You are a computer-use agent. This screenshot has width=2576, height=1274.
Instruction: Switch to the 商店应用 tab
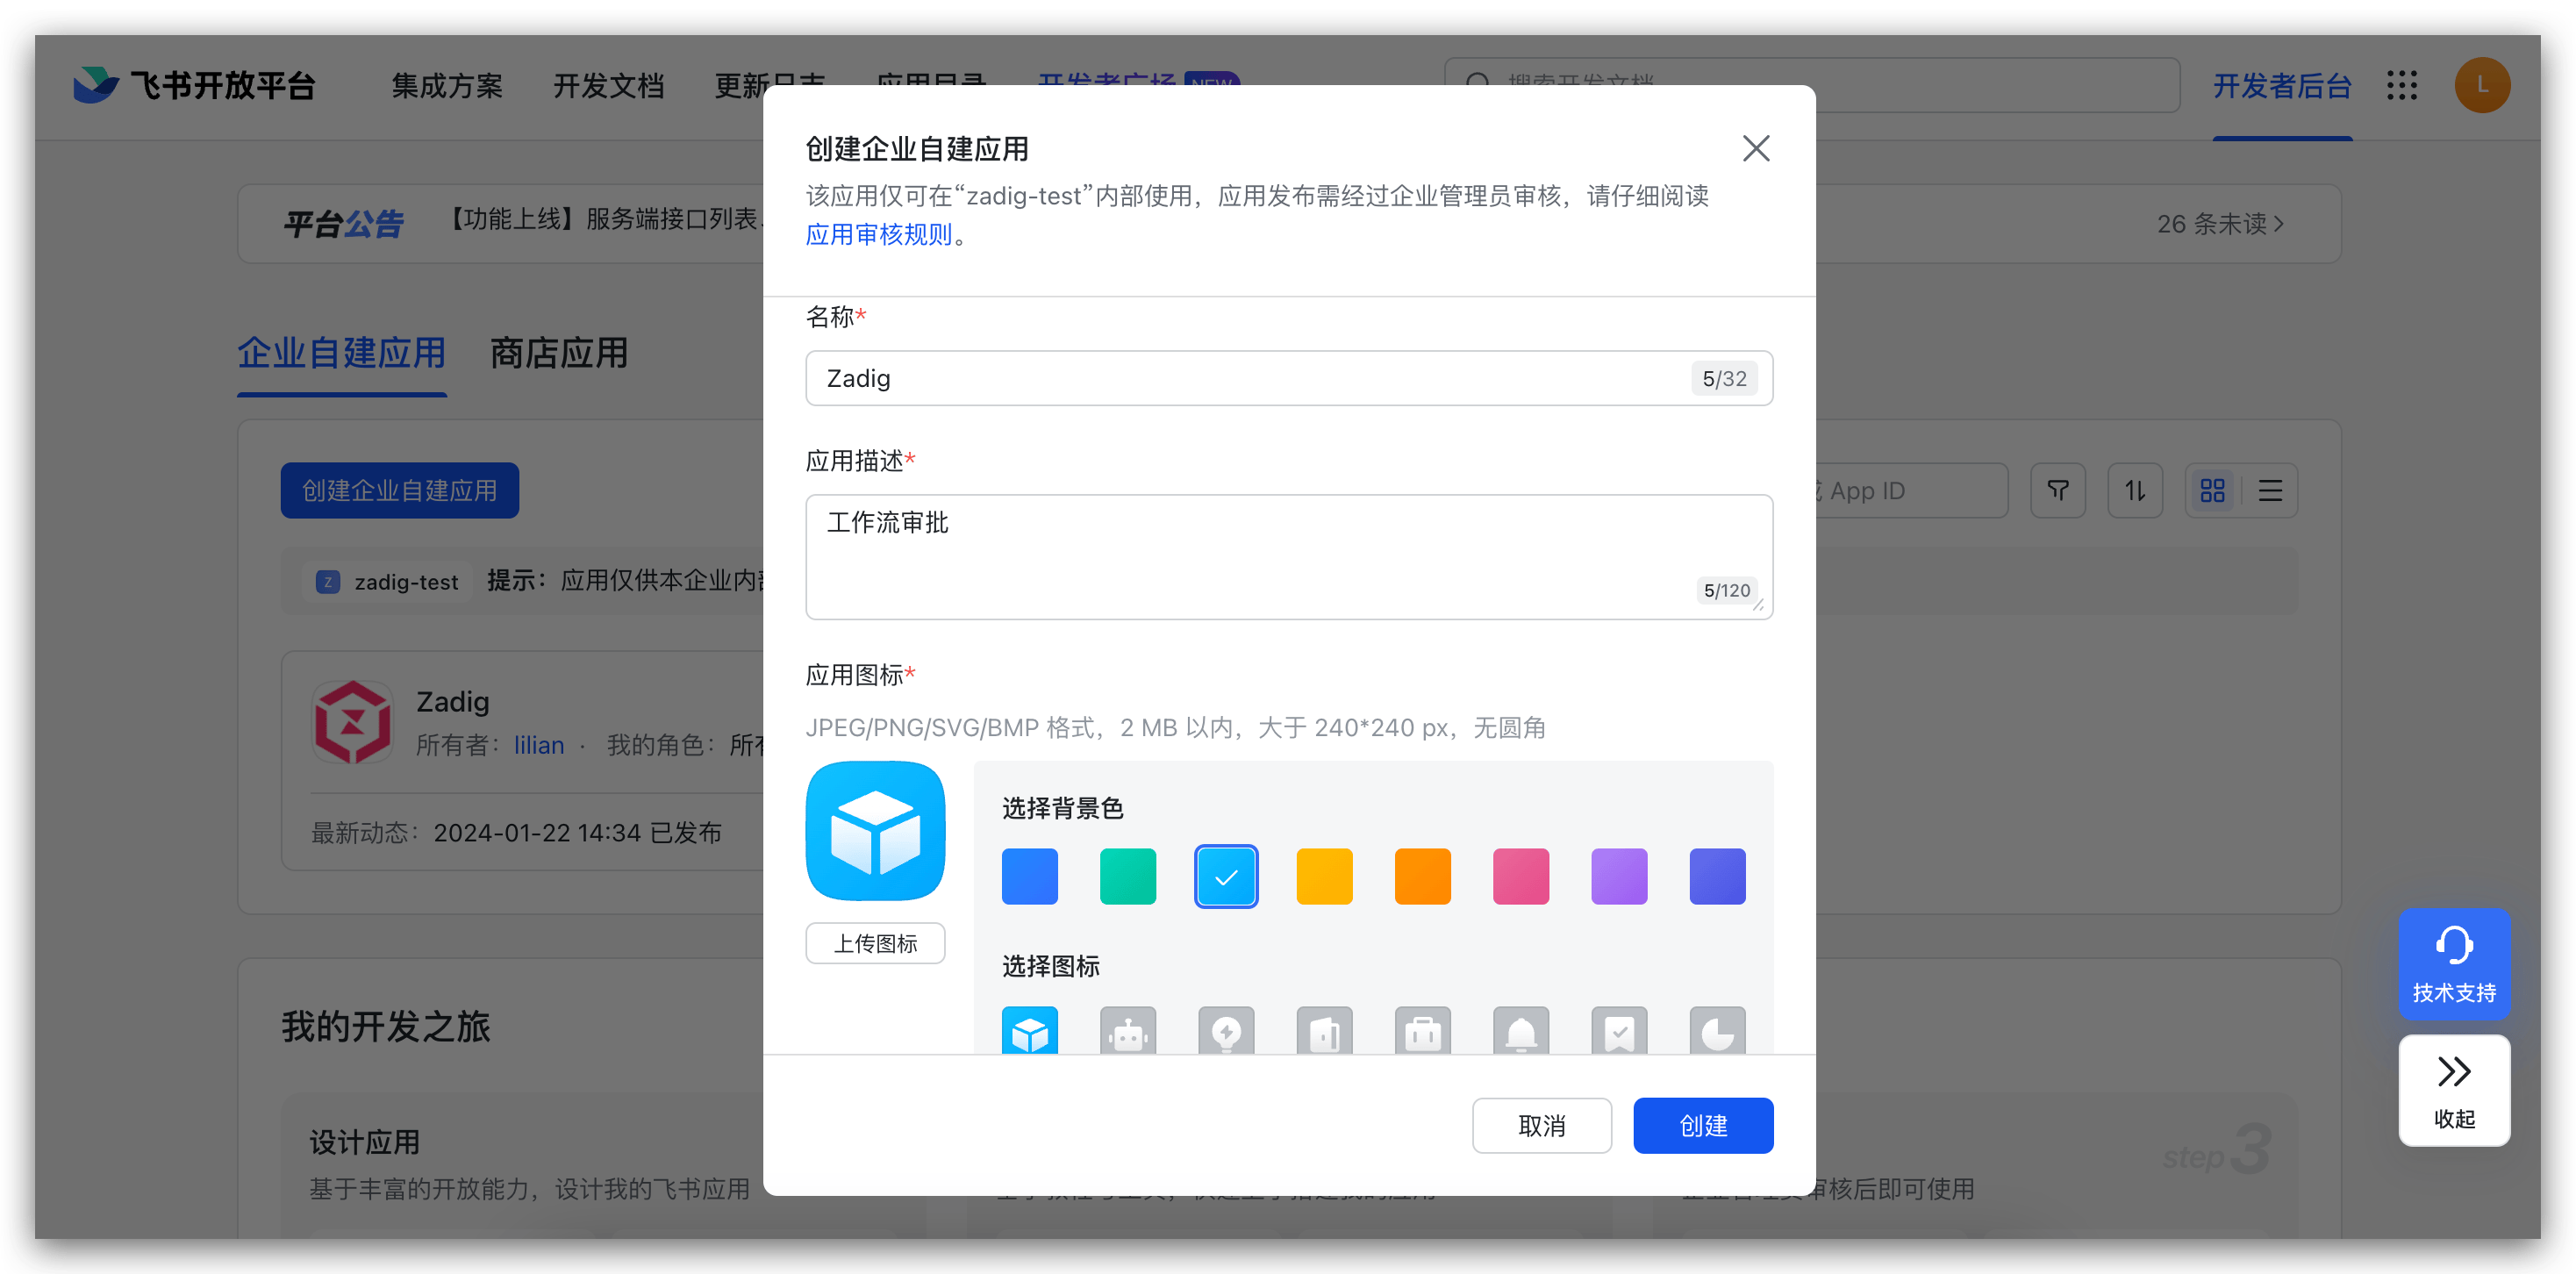click(558, 353)
